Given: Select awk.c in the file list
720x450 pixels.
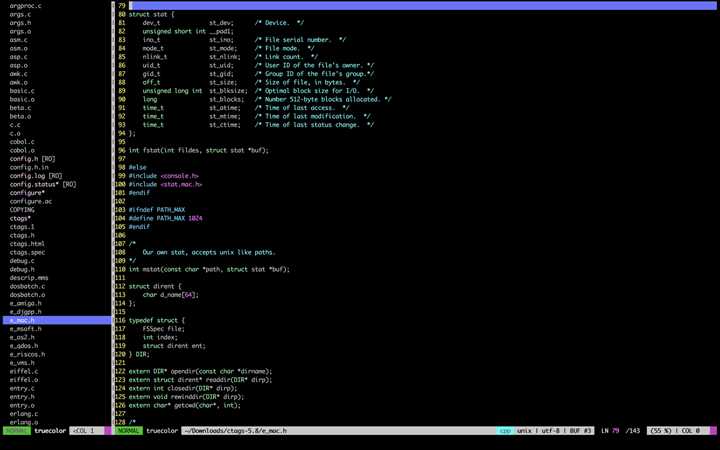Looking at the screenshot, I should click(x=18, y=74).
